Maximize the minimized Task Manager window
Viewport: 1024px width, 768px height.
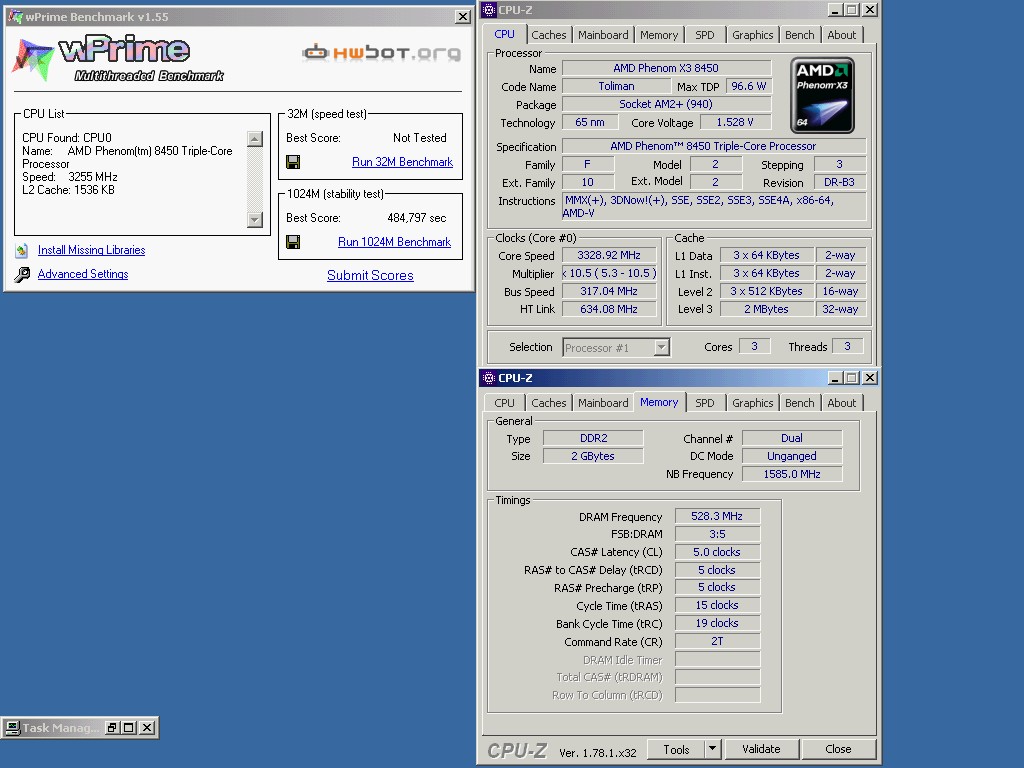click(129, 728)
